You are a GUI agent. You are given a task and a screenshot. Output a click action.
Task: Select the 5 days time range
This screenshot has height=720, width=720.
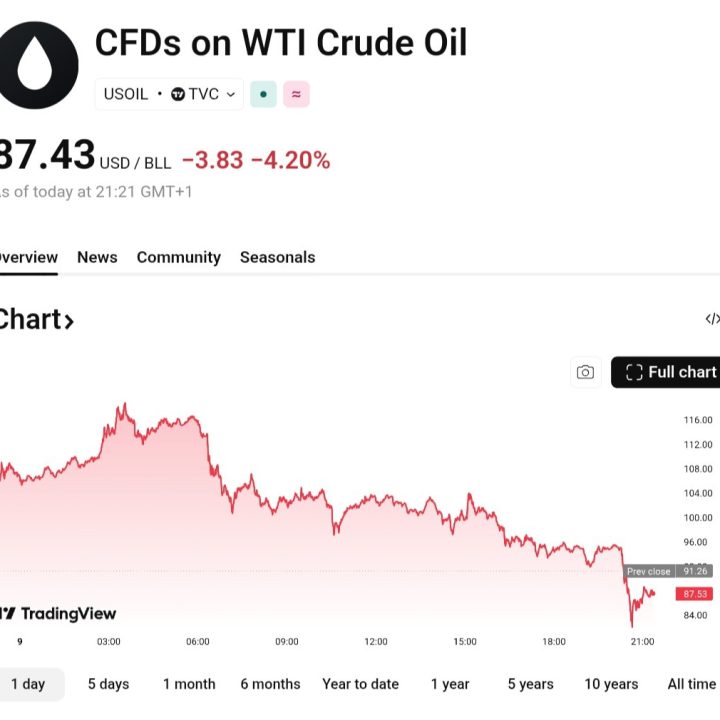(x=108, y=684)
